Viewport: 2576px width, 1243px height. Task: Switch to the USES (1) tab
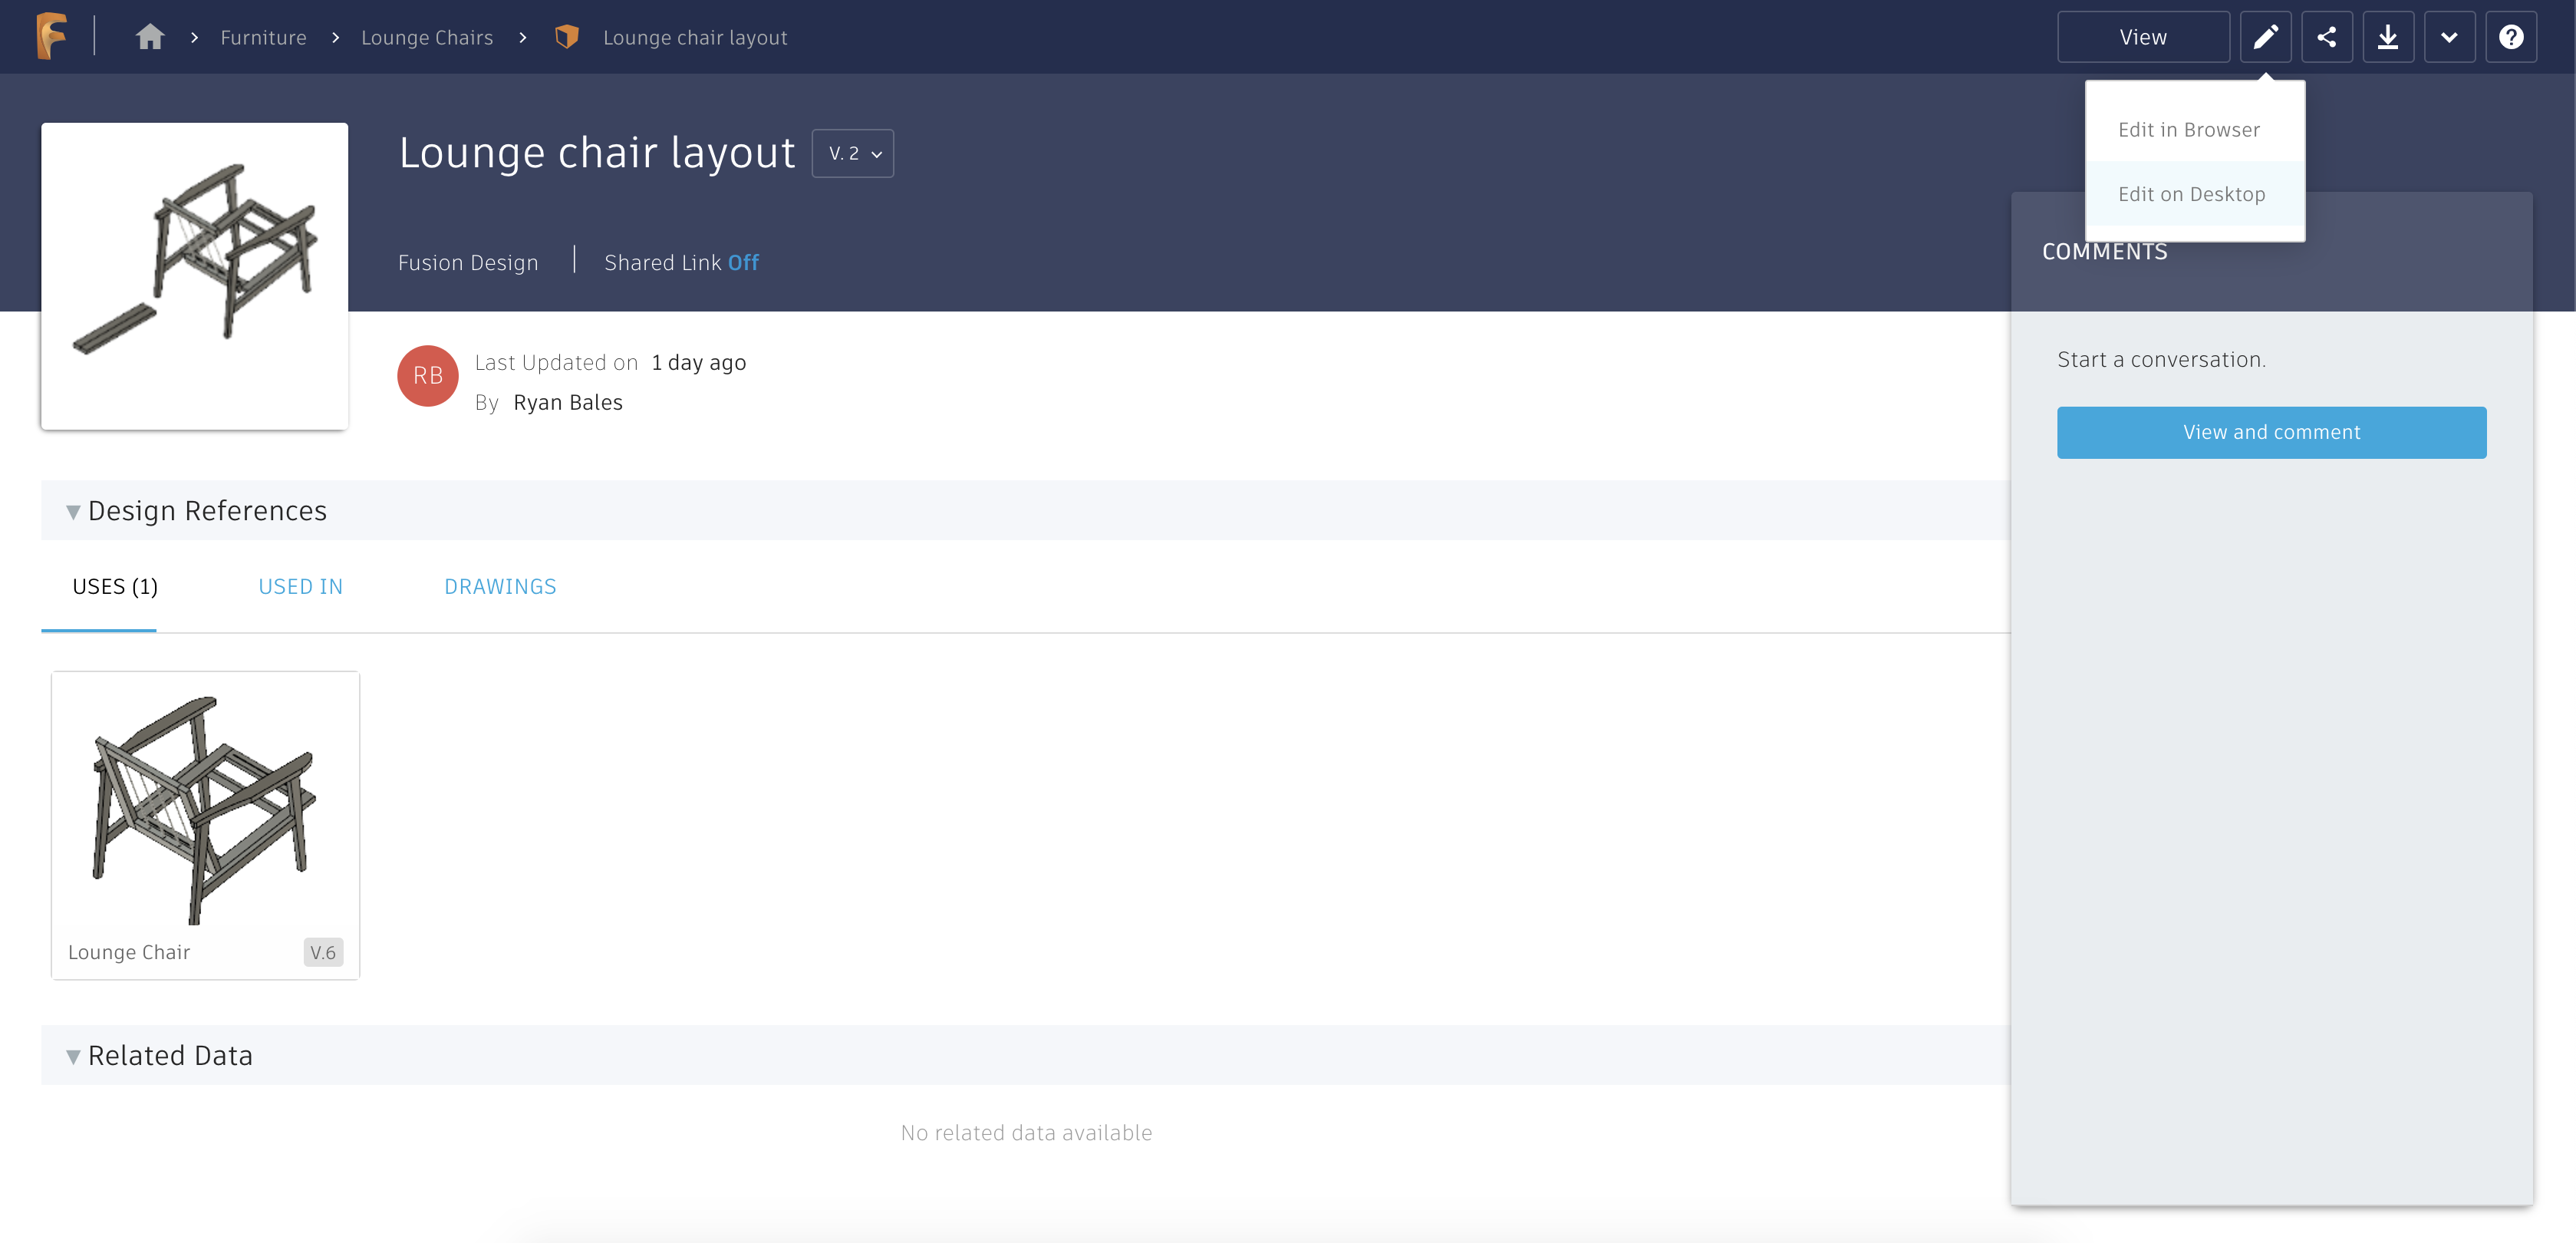(x=115, y=587)
